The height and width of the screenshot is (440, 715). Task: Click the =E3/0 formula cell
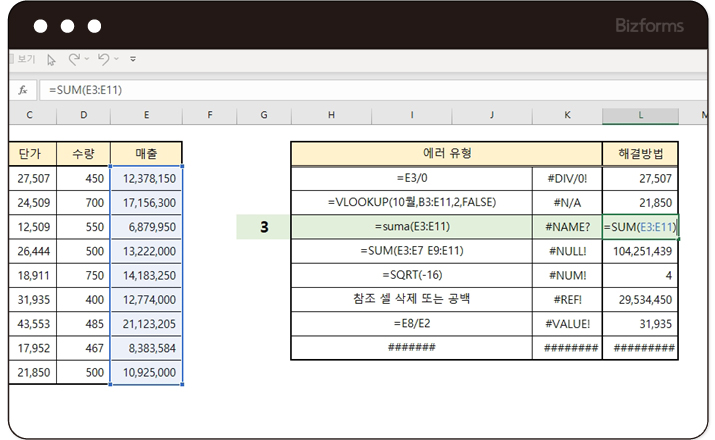coord(412,178)
